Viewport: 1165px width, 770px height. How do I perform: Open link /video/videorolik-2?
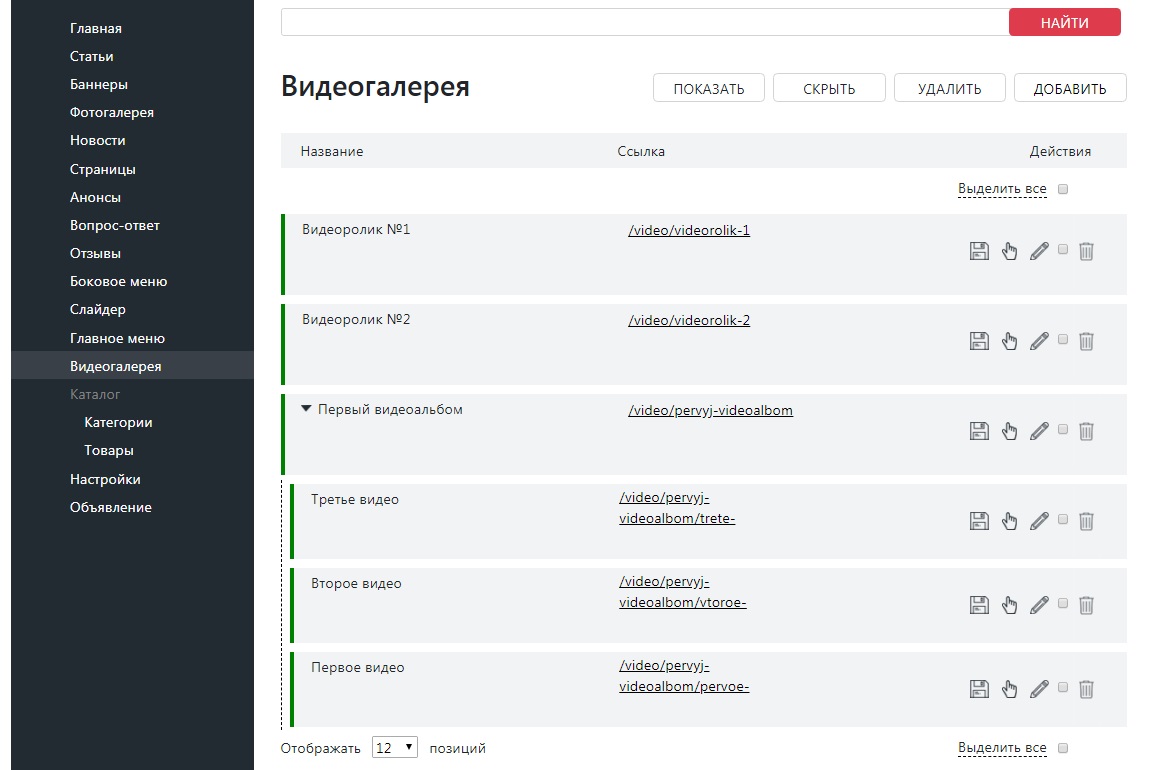click(x=689, y=320)
